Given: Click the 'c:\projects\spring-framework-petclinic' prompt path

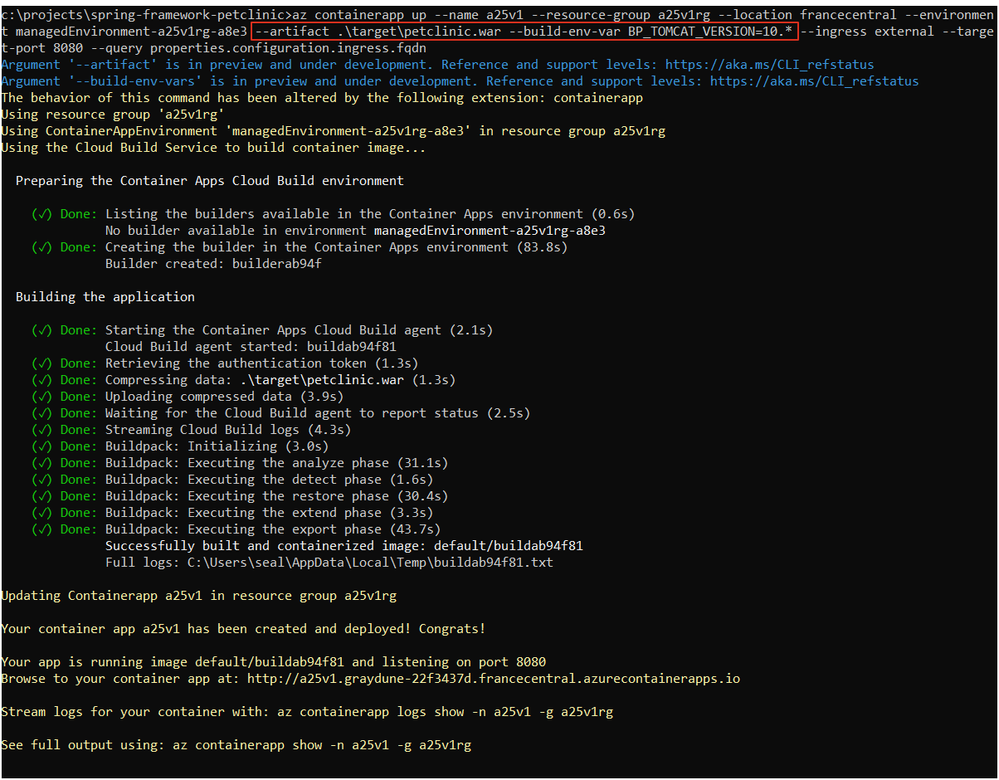Looking at the screenshot, I should point(143,15).
